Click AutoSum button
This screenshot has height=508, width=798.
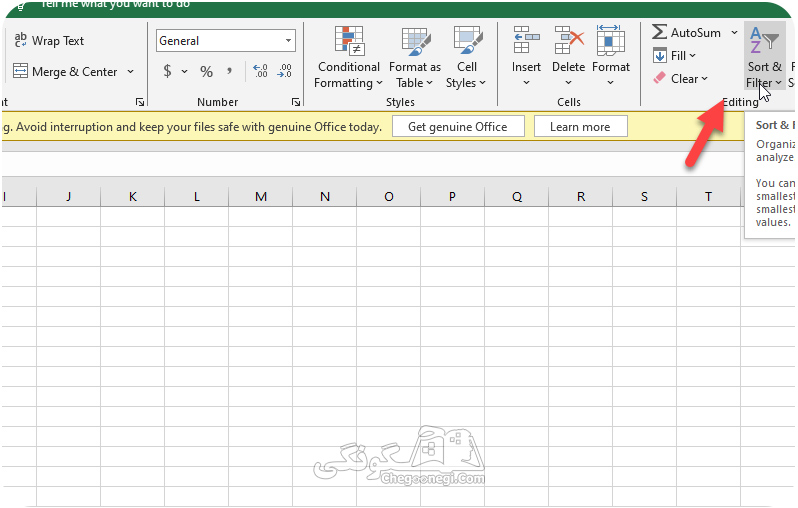pos(686,33)
